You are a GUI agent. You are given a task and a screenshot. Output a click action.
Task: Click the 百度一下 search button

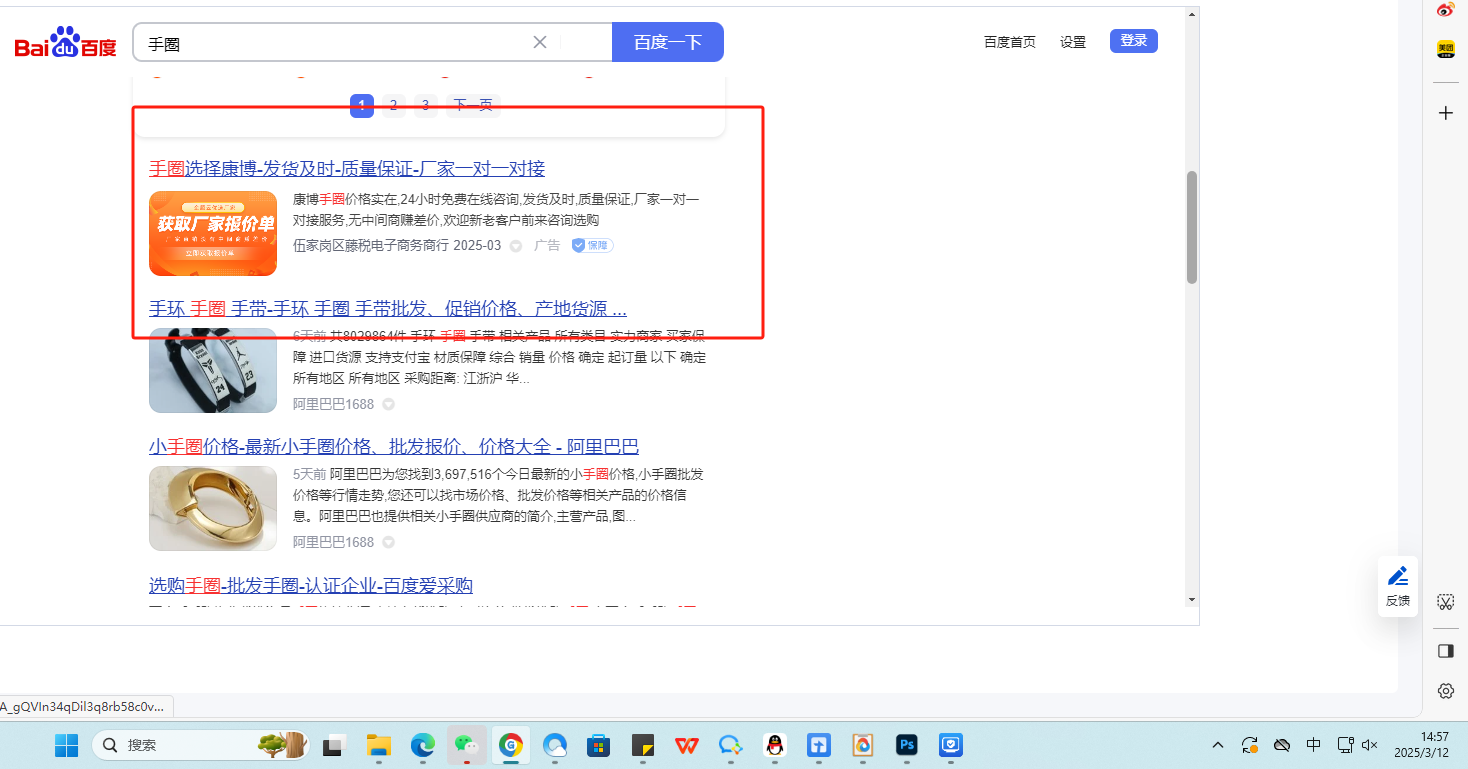click(667, 42)
